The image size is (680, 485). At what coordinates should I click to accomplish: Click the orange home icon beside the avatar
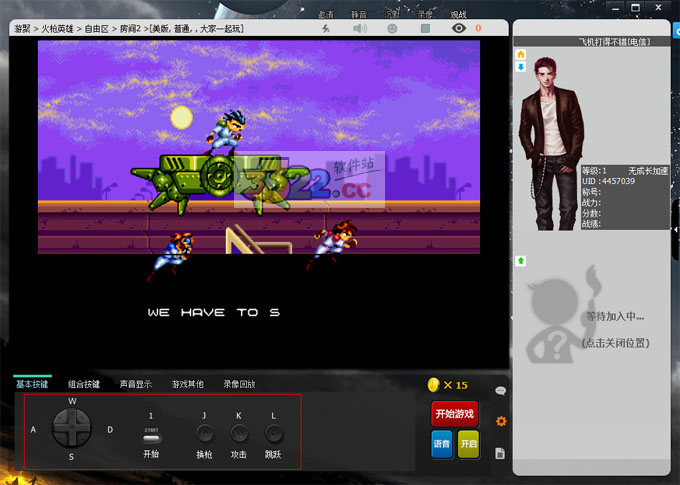[520, 54]
